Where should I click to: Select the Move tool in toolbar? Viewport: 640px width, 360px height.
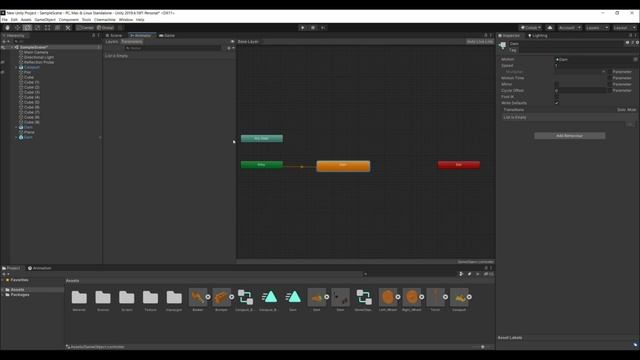pos(18,28)
